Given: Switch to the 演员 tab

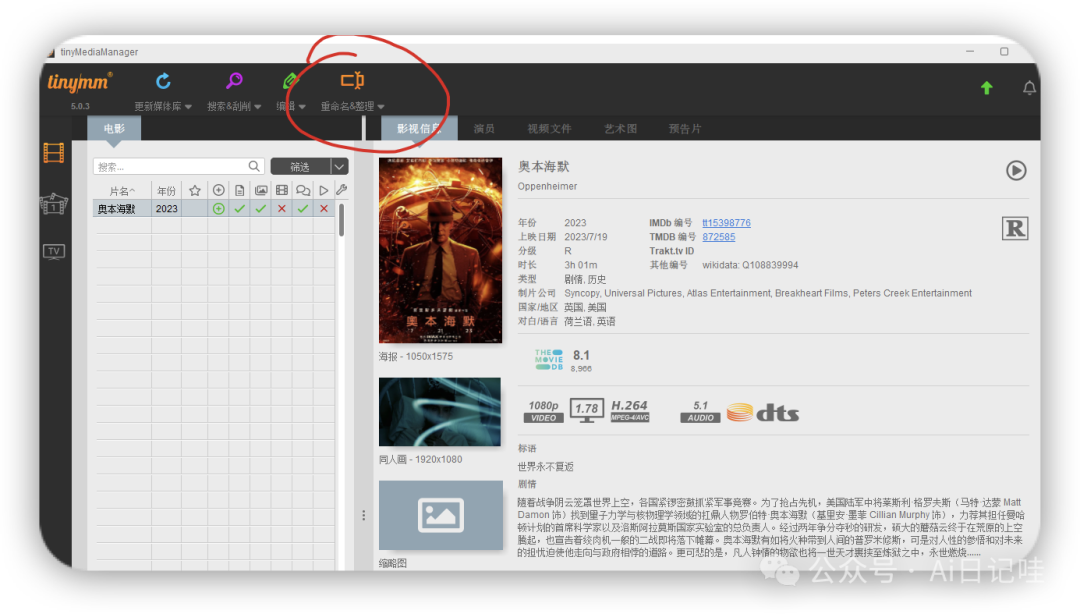Looking at the screenshot, I should tap(484, 129).
